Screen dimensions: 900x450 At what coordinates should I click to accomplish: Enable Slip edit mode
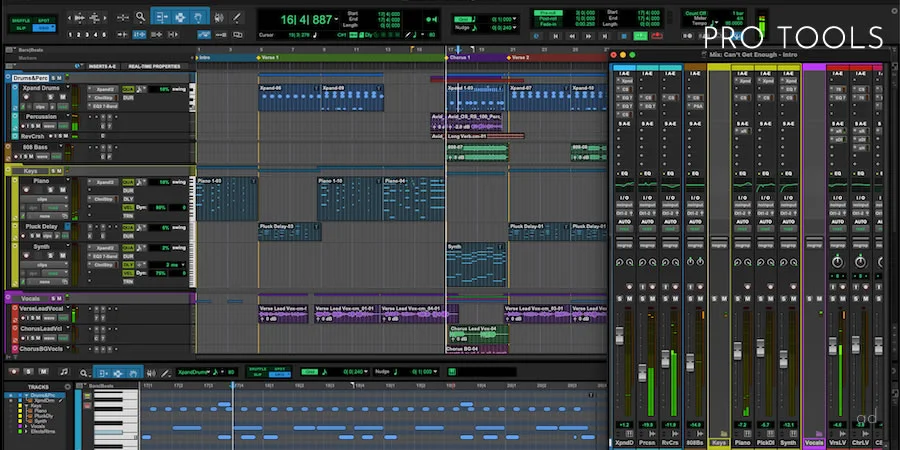tap(21, 28)
